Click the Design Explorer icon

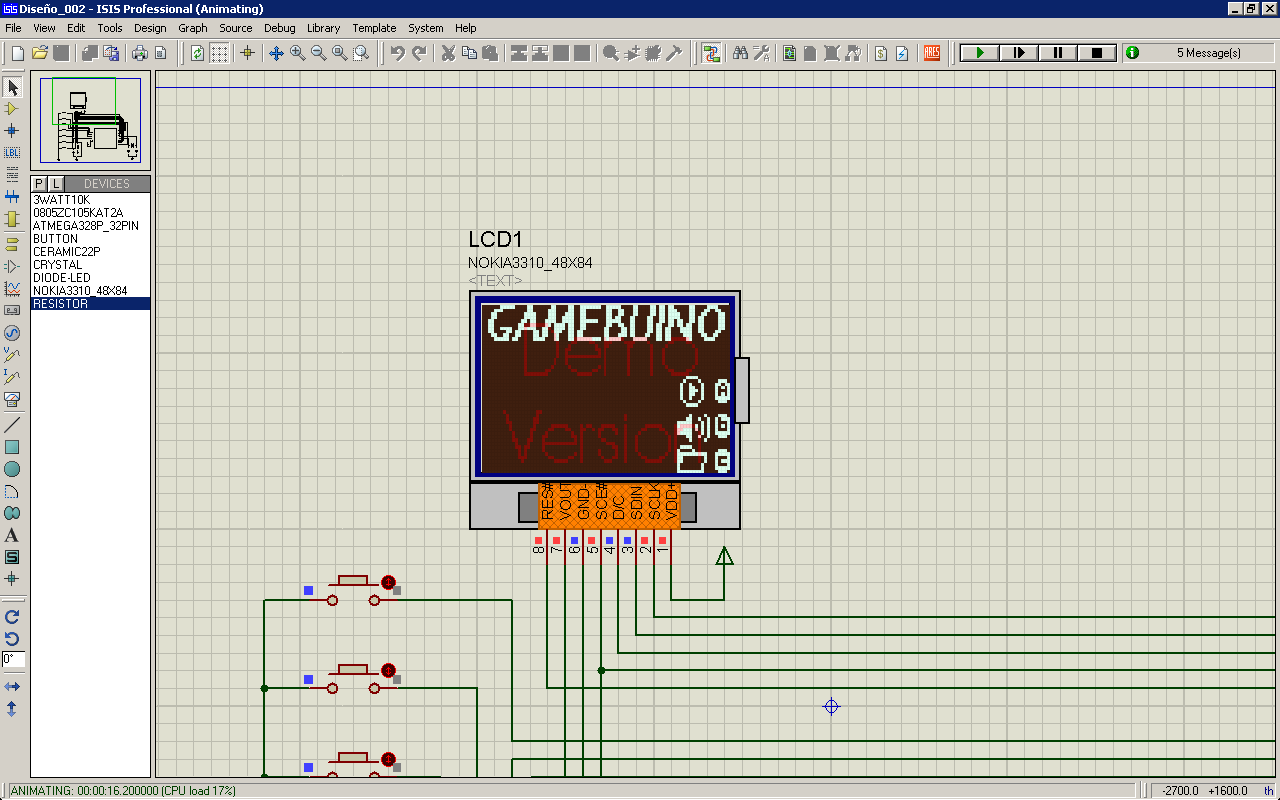[x=789, y=53]
